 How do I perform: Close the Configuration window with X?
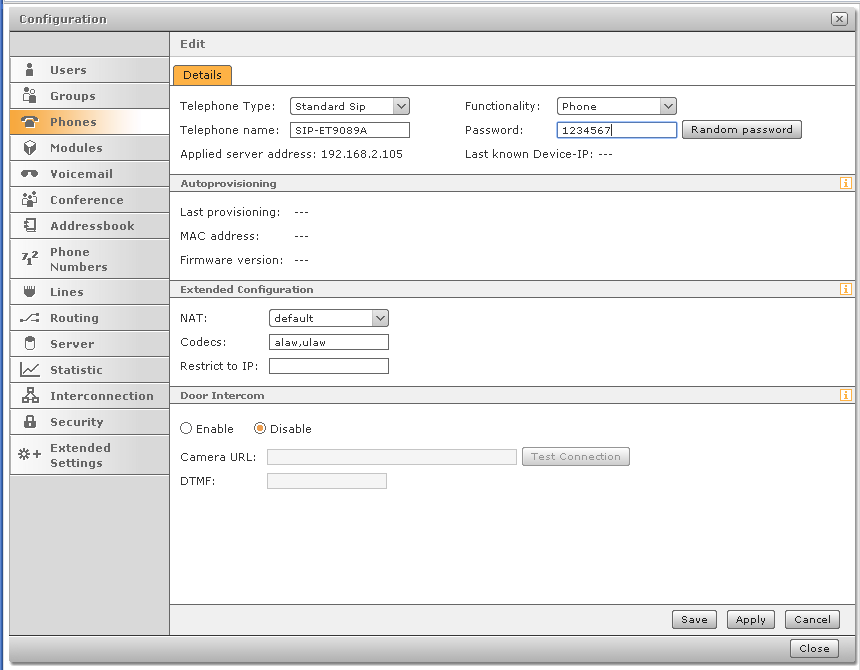tap(839, 19)
